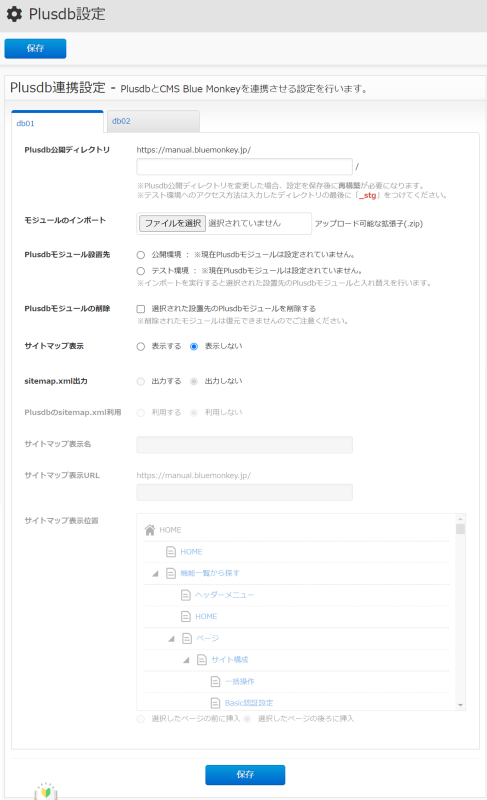Click the house icon at tree root
Viewport: 487px width, 800px height.
pos(150,530)
